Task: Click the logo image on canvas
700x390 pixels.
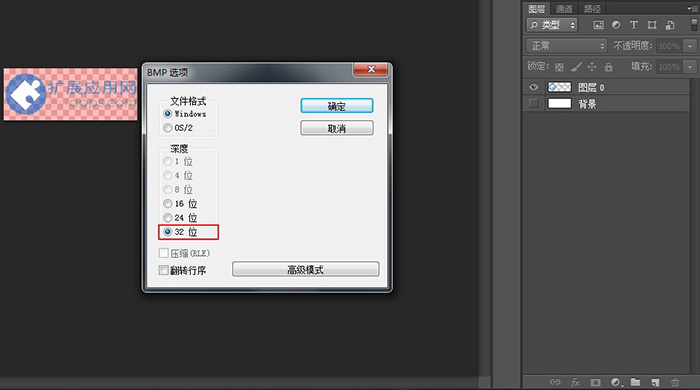Action: pos(71,94)
